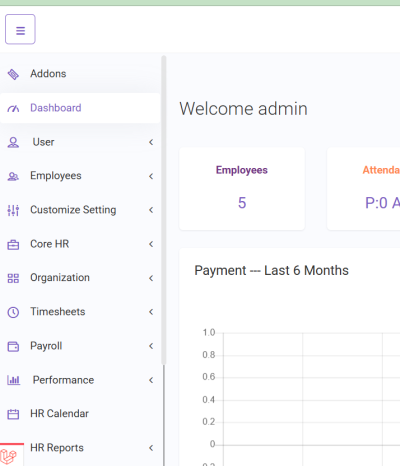Open the User menu label
Screen dimensions: 400x466
tap(43, 142)
